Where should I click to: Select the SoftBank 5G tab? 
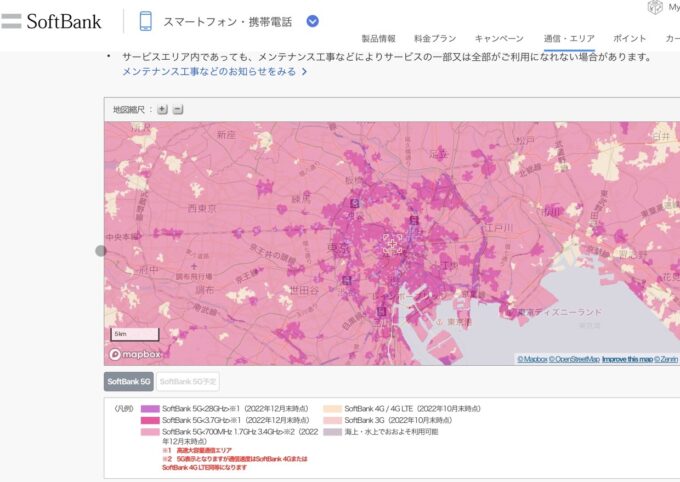point(129,382)
